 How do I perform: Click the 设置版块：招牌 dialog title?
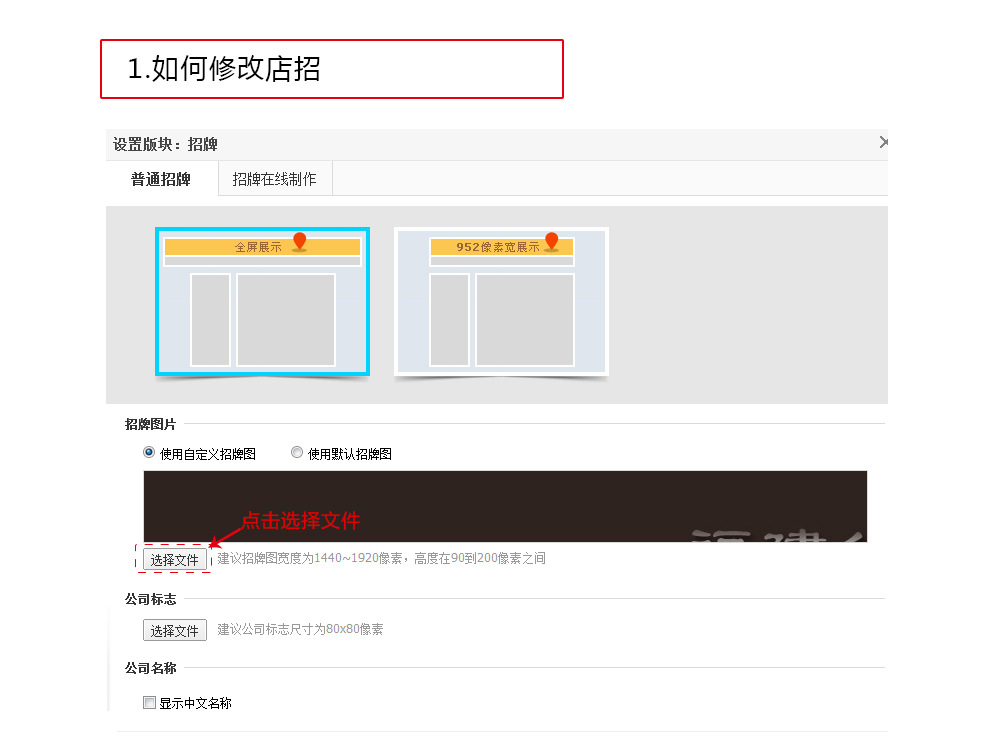pyautogui.click(x=165, y=145)
